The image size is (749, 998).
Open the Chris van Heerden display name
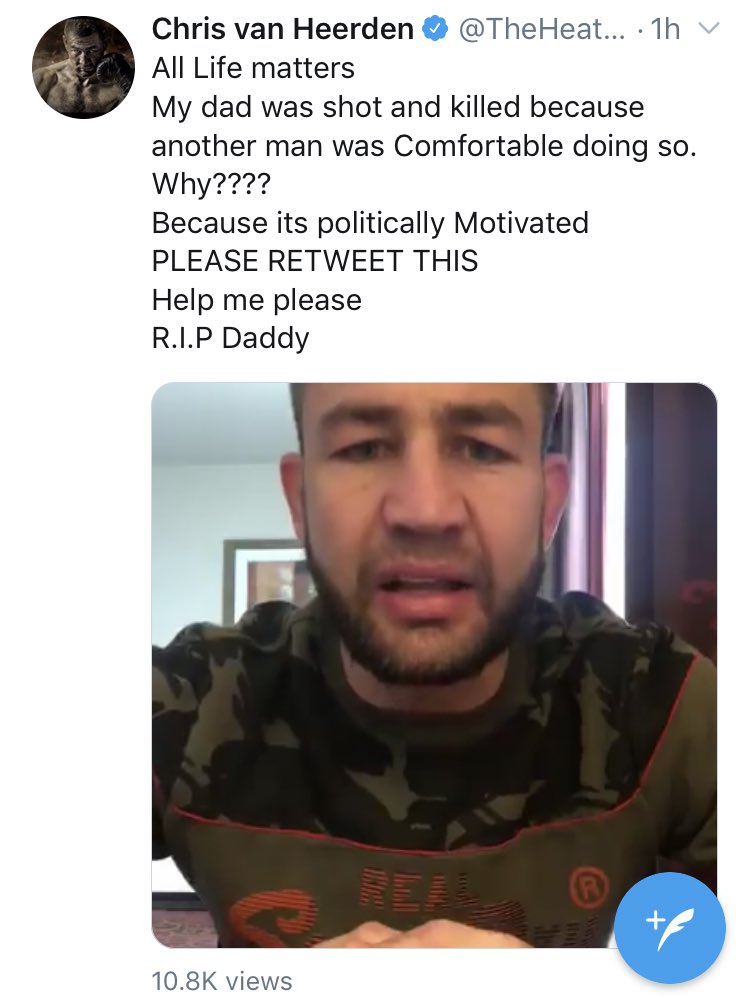[x=283, y=29]
